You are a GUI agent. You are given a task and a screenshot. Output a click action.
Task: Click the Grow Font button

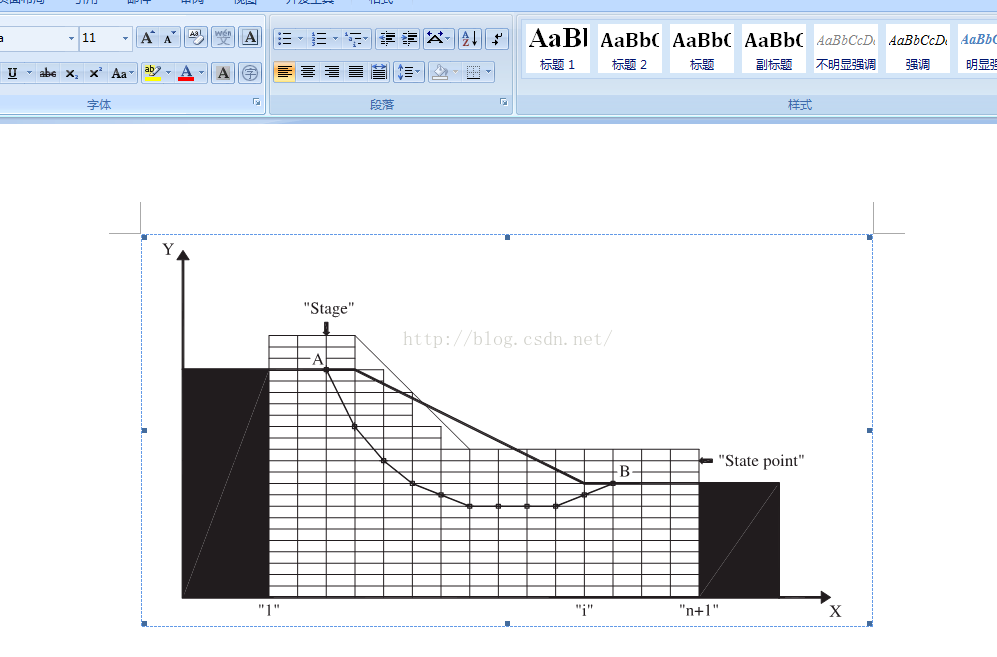(x=148, y=38)
